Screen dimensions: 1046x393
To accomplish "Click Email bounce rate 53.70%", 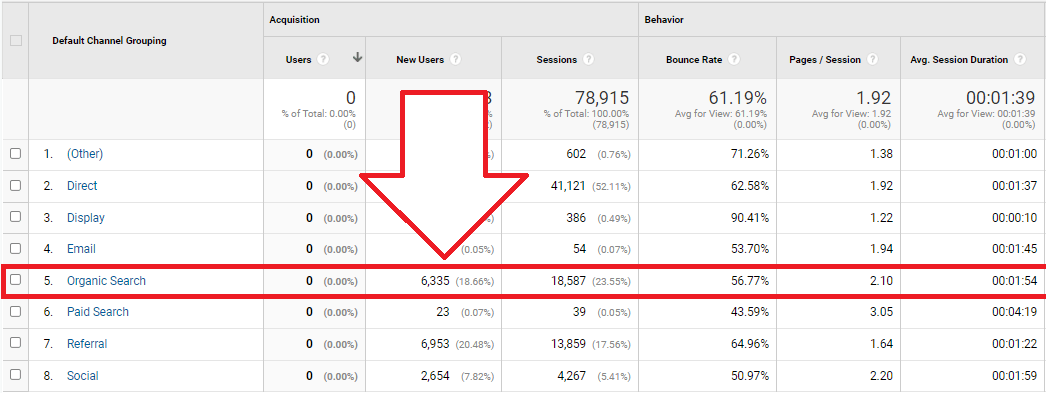I will point(749,249).
